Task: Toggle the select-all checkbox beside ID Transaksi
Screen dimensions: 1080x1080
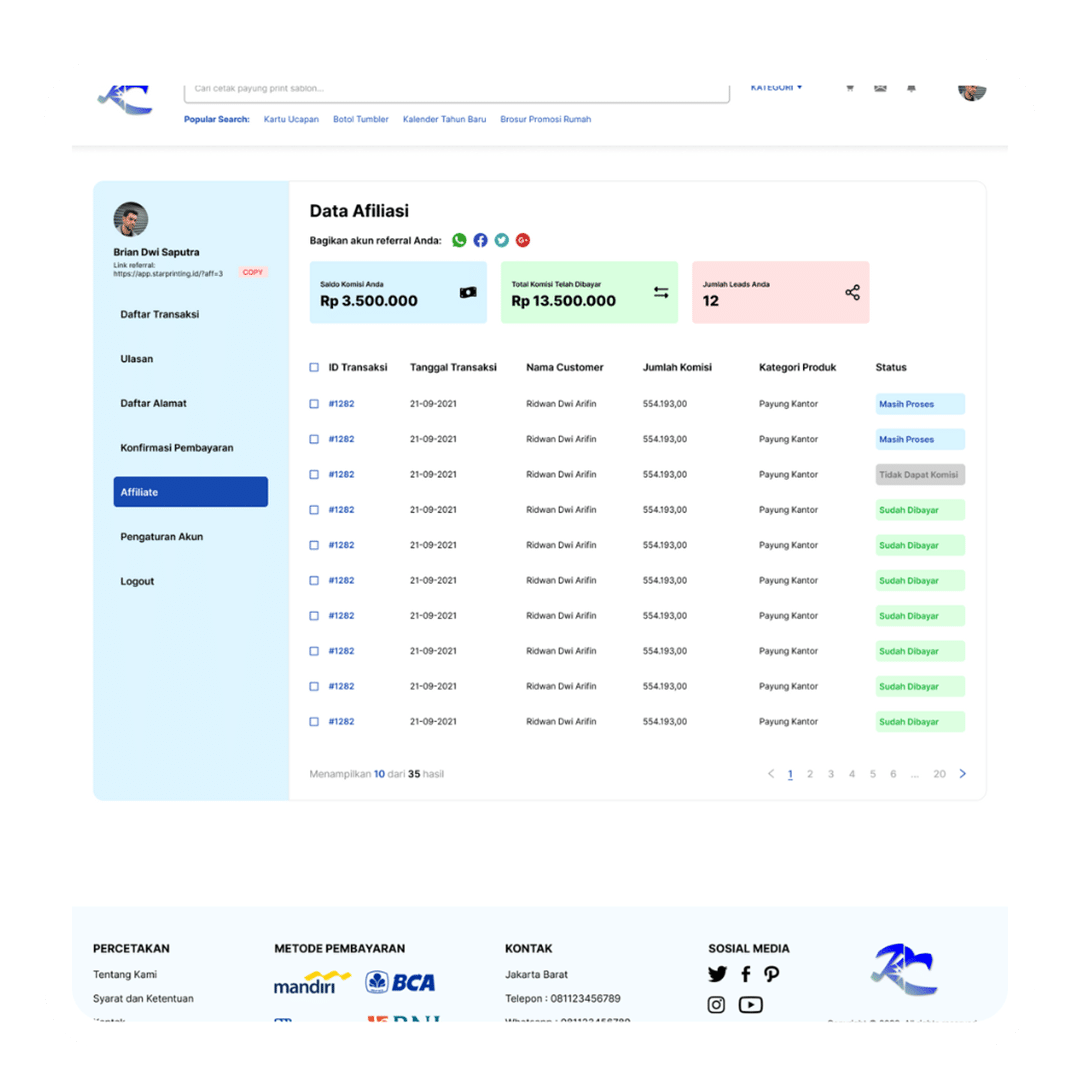Action: click(x=314, y=368)
